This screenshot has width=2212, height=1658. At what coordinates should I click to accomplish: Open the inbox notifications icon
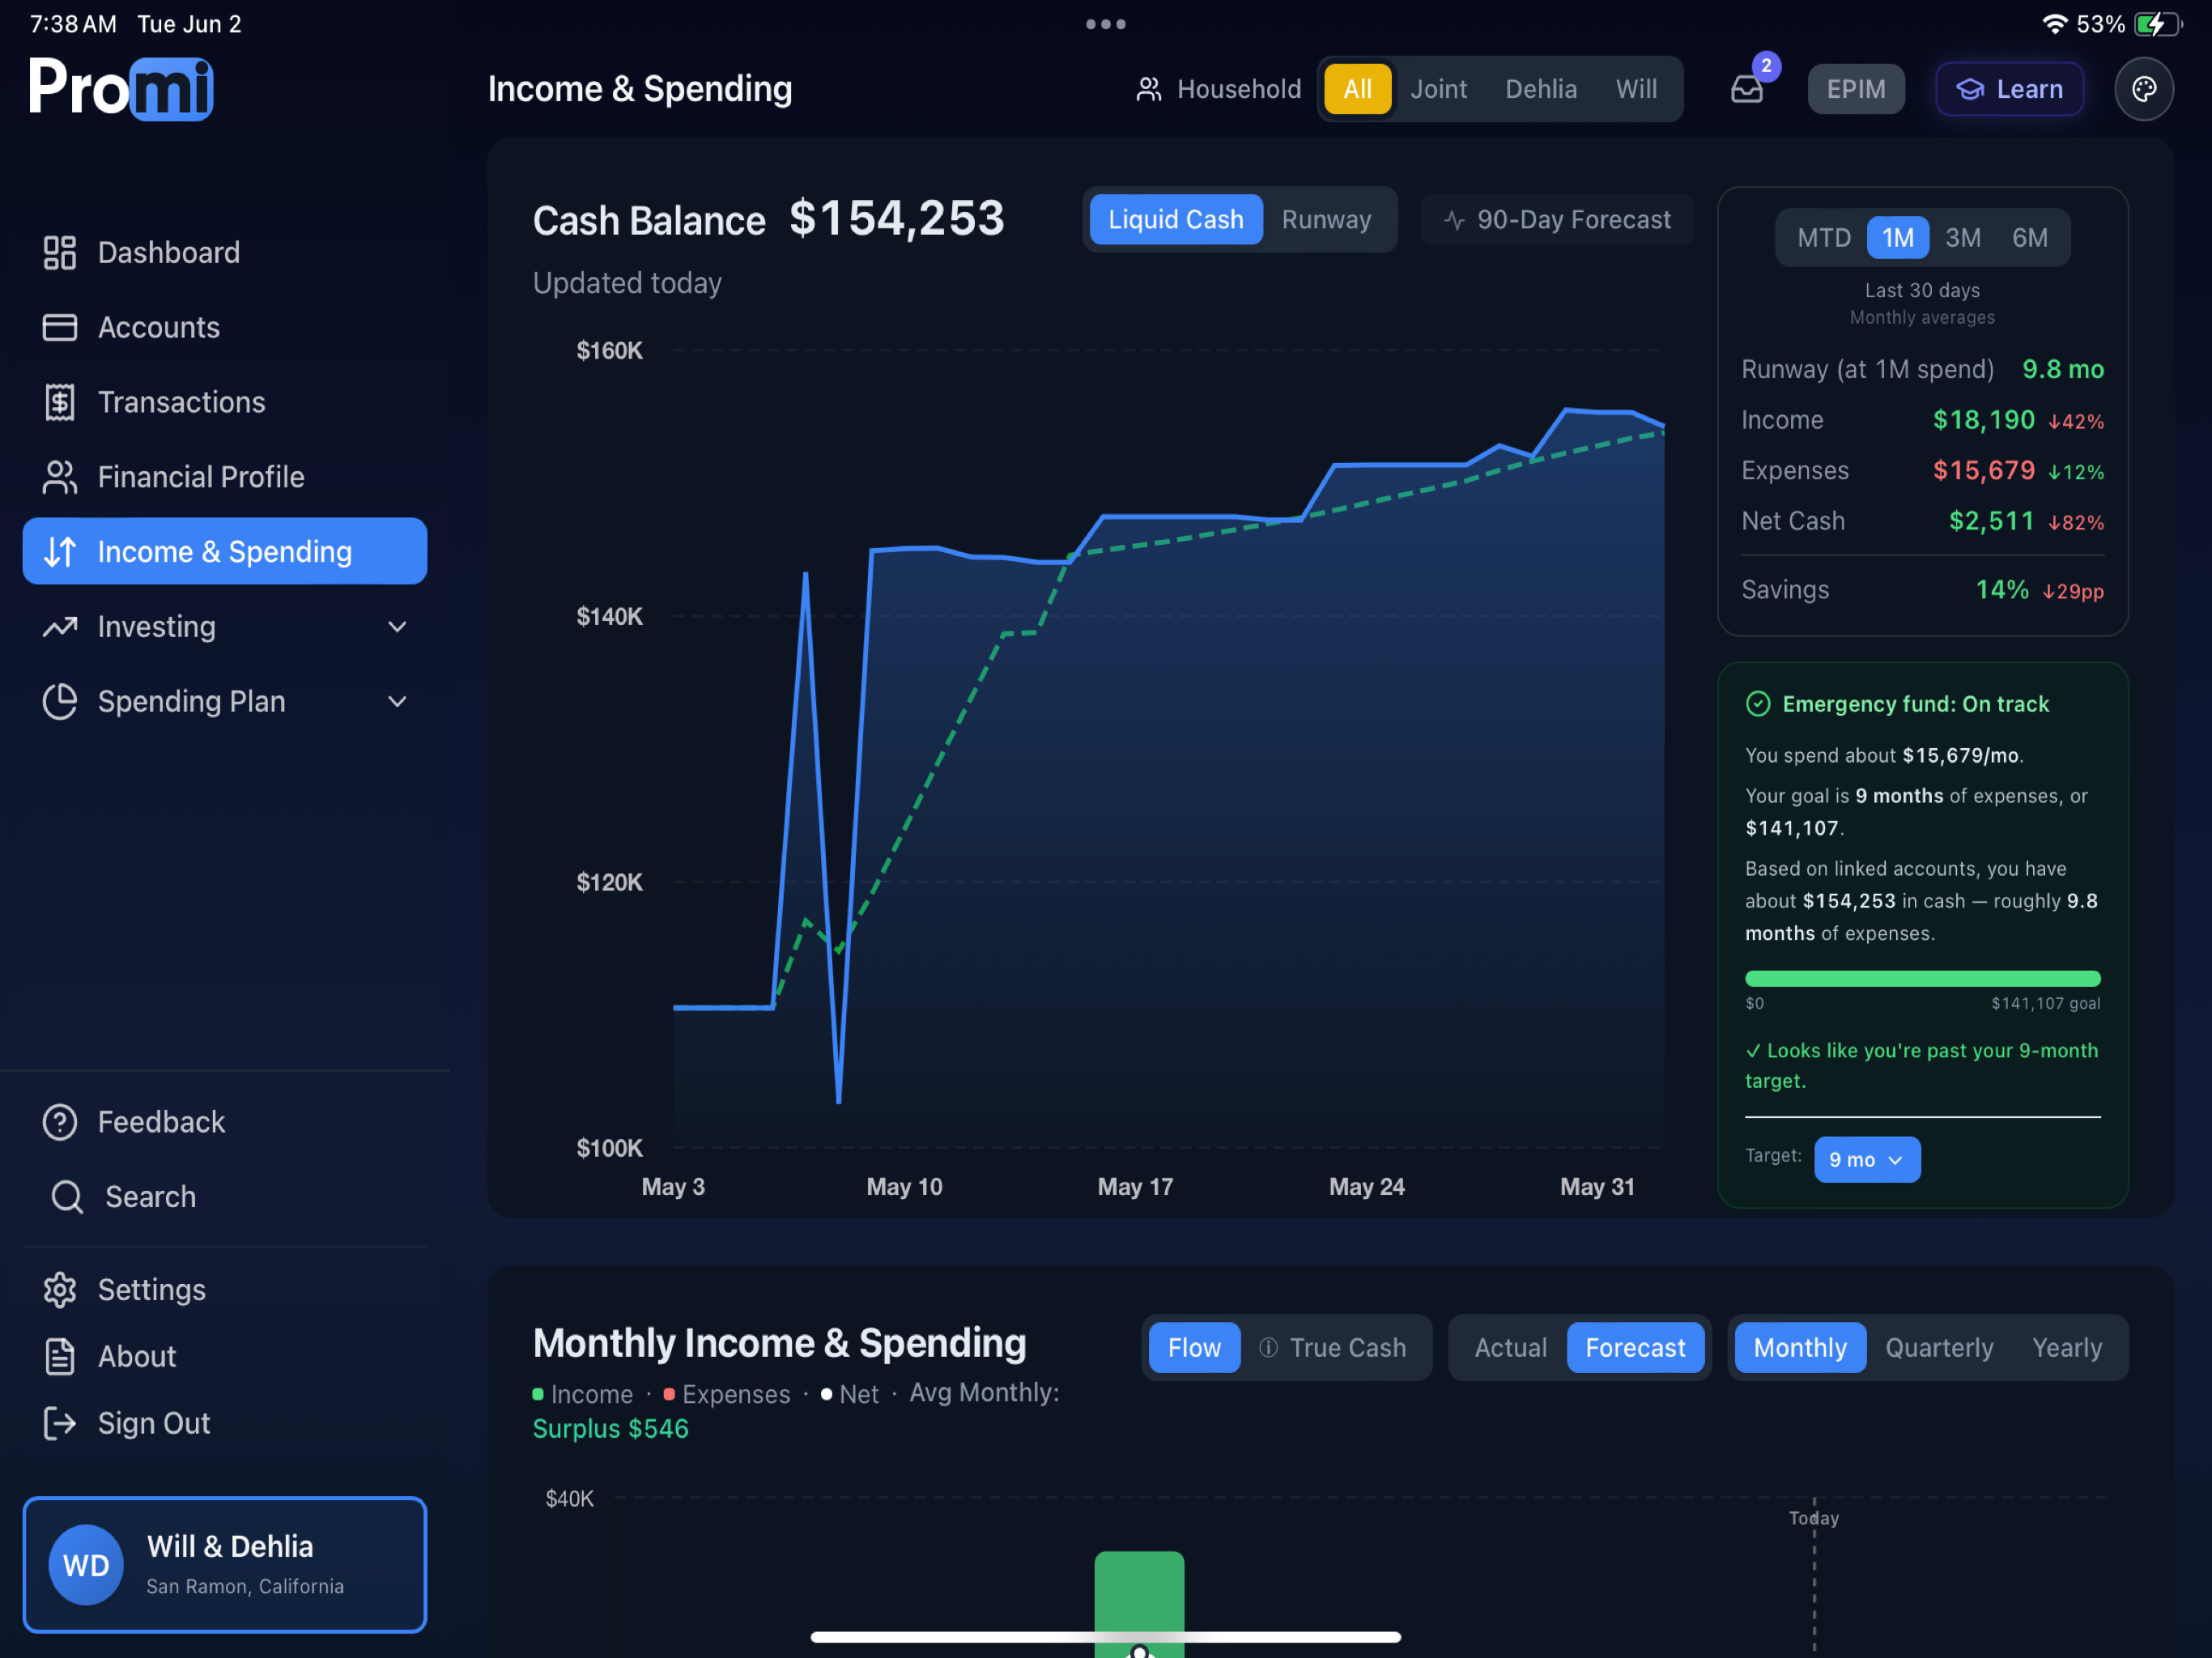[1747, 89]
